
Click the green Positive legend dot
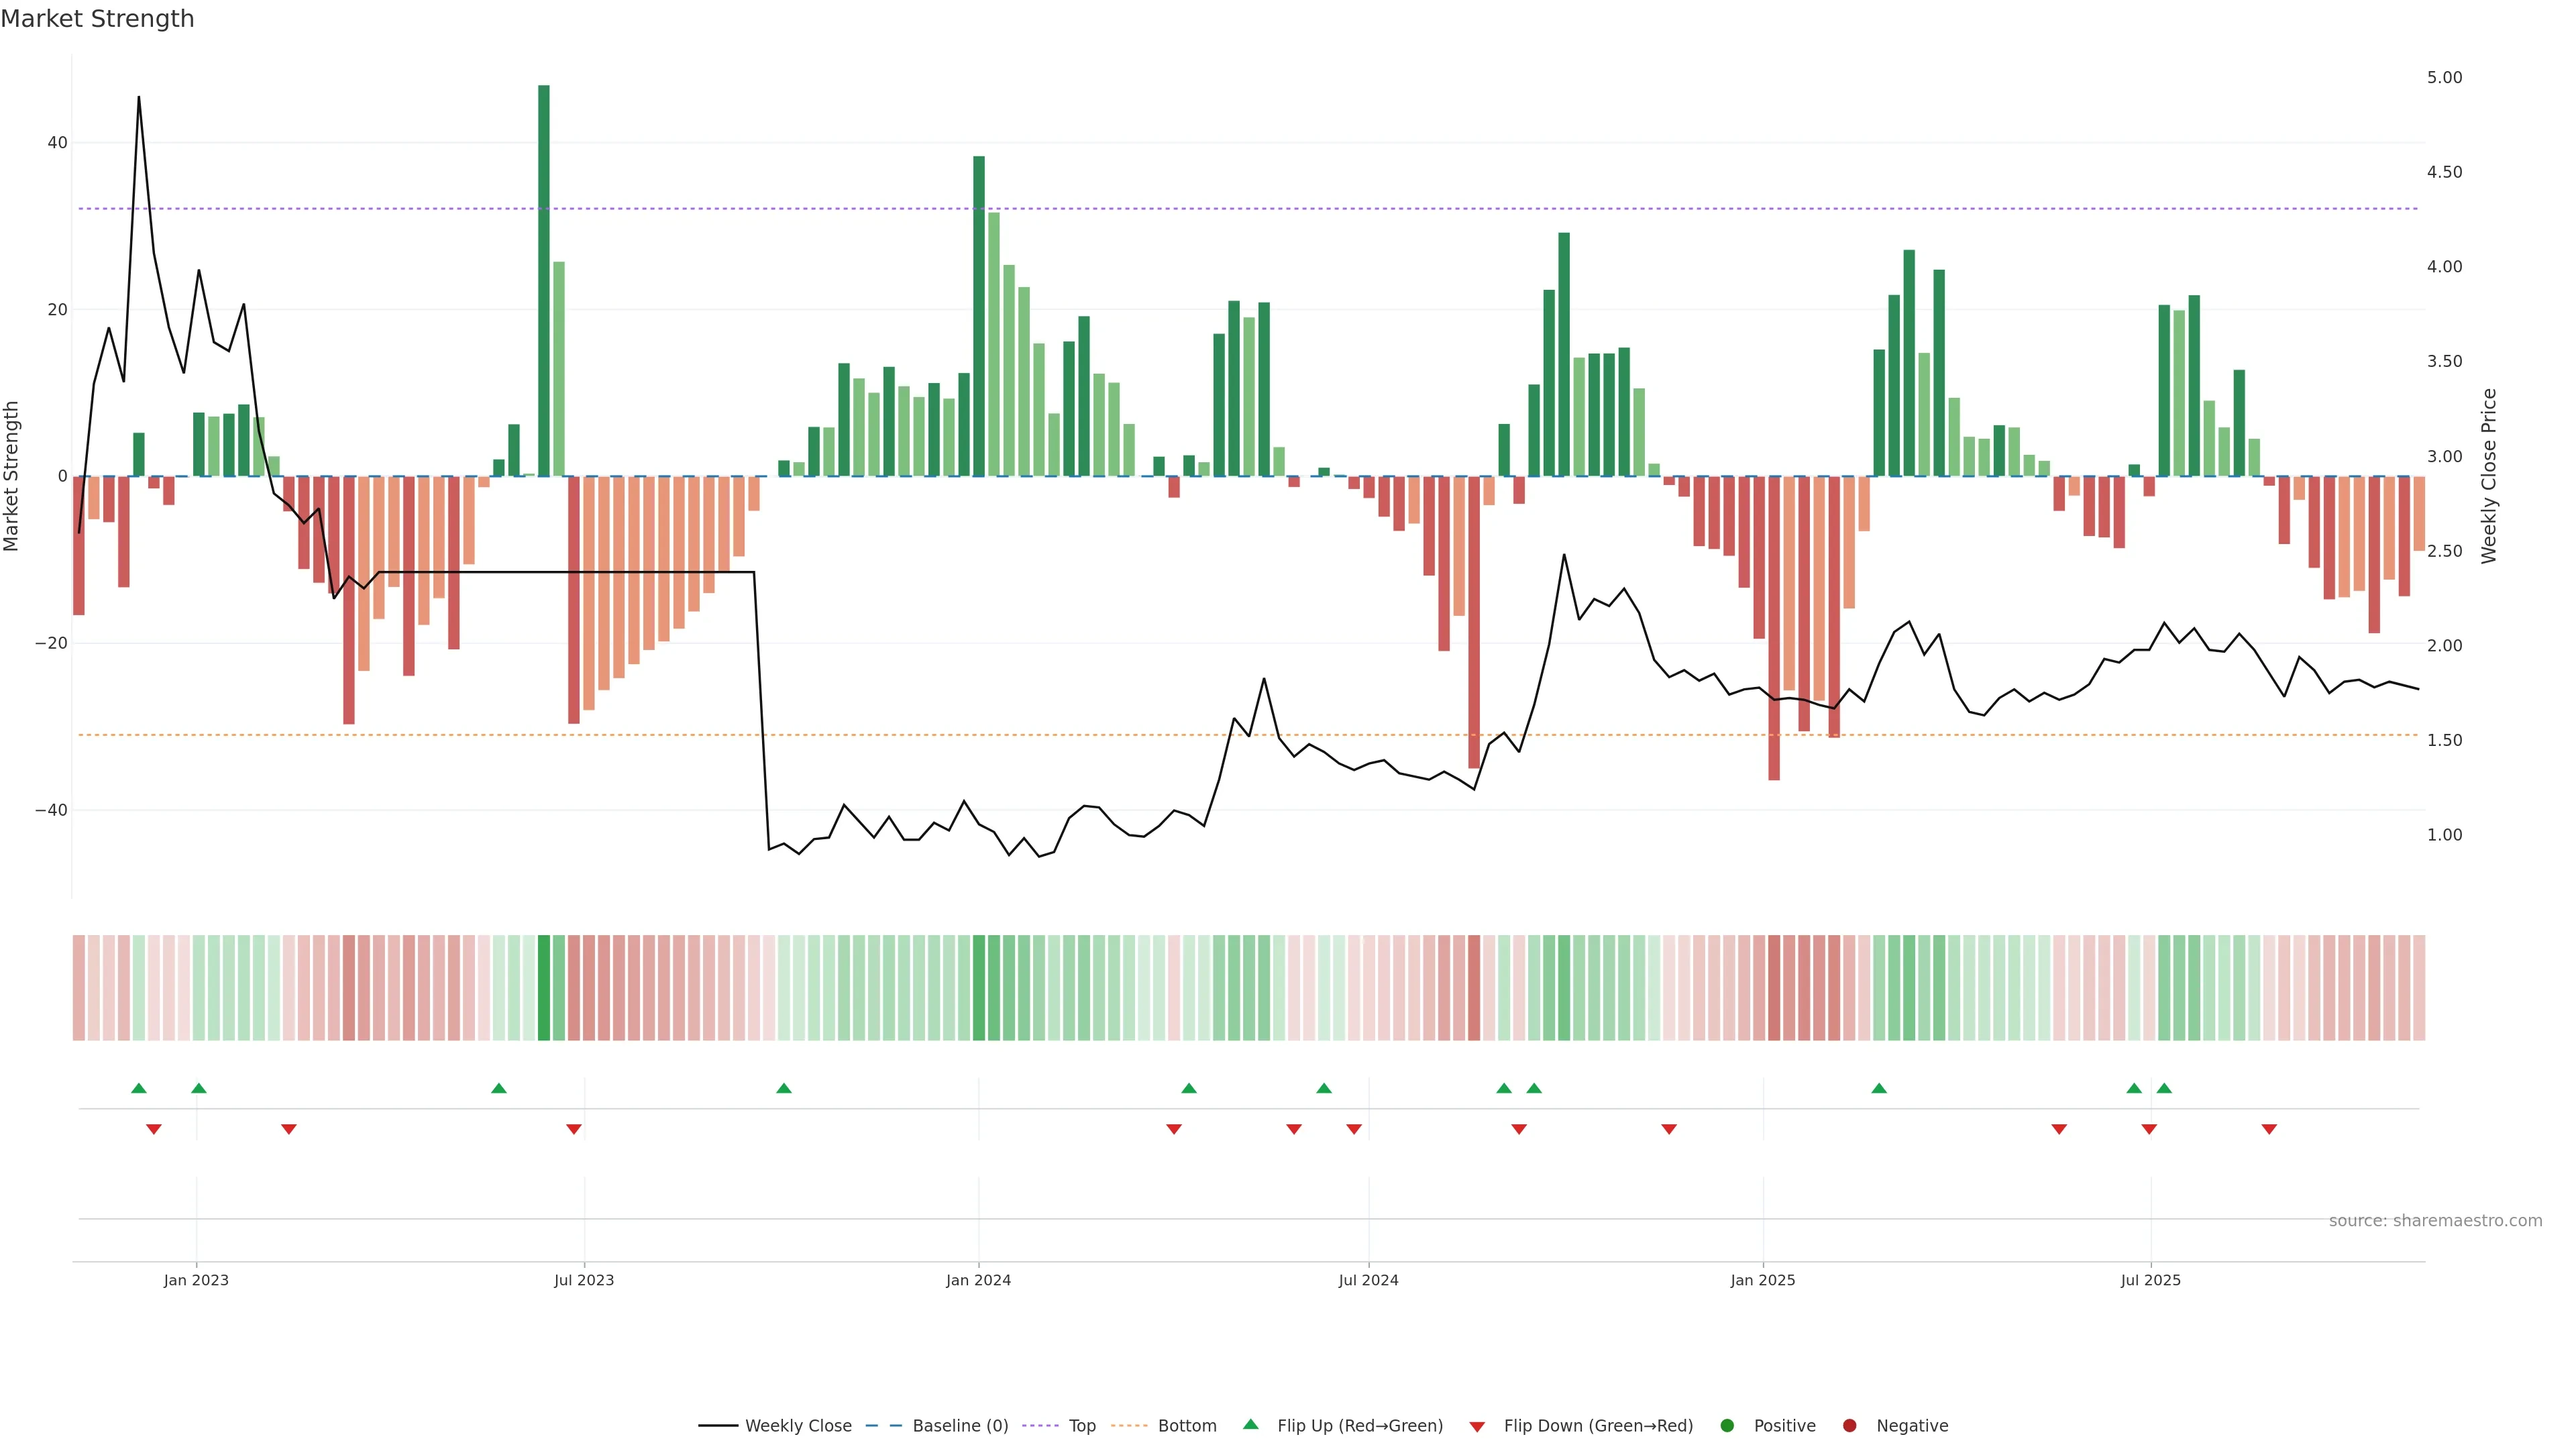pos(1727,1426)
